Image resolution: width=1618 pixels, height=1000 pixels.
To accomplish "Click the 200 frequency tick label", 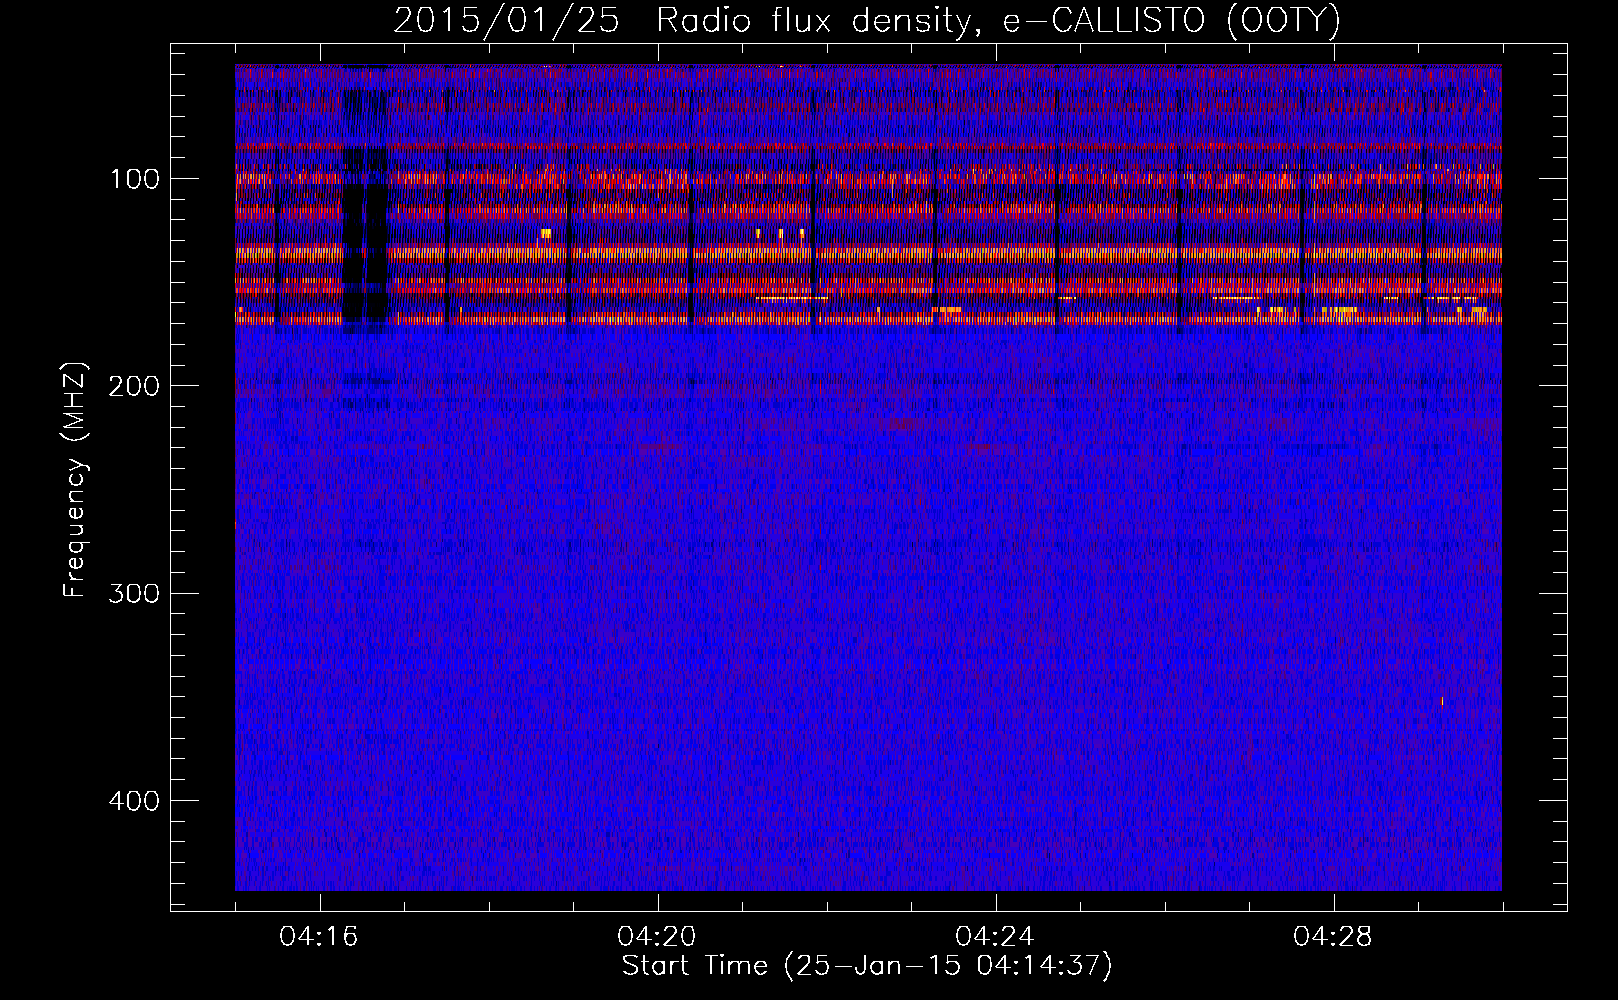I will [x=133, y=387].
